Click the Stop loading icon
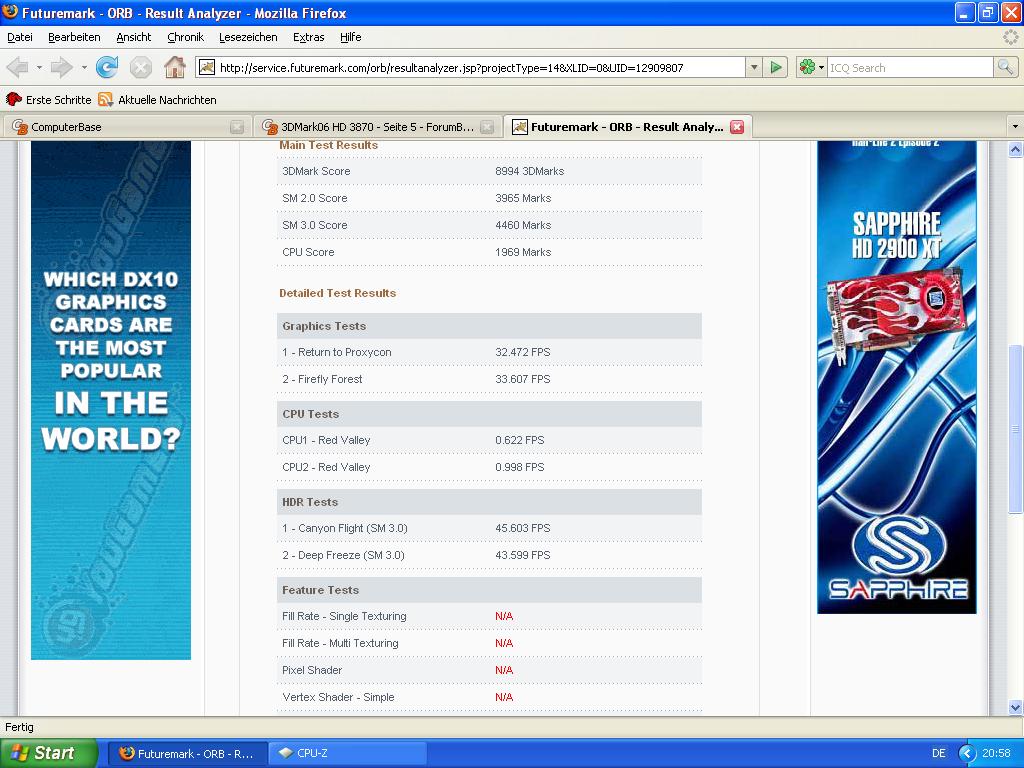Screen dimensions: 1024x768 tap(140, 67)
